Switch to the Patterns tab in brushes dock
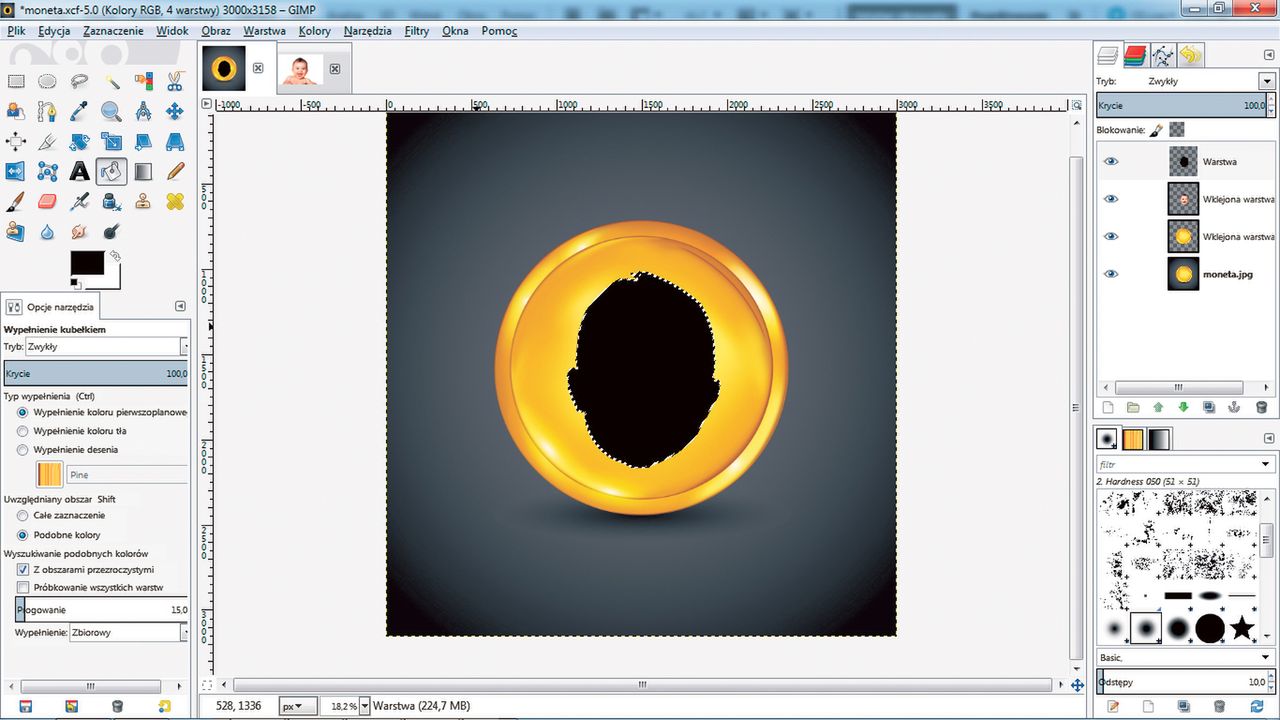1280x720 pixels. [1133, 439]
